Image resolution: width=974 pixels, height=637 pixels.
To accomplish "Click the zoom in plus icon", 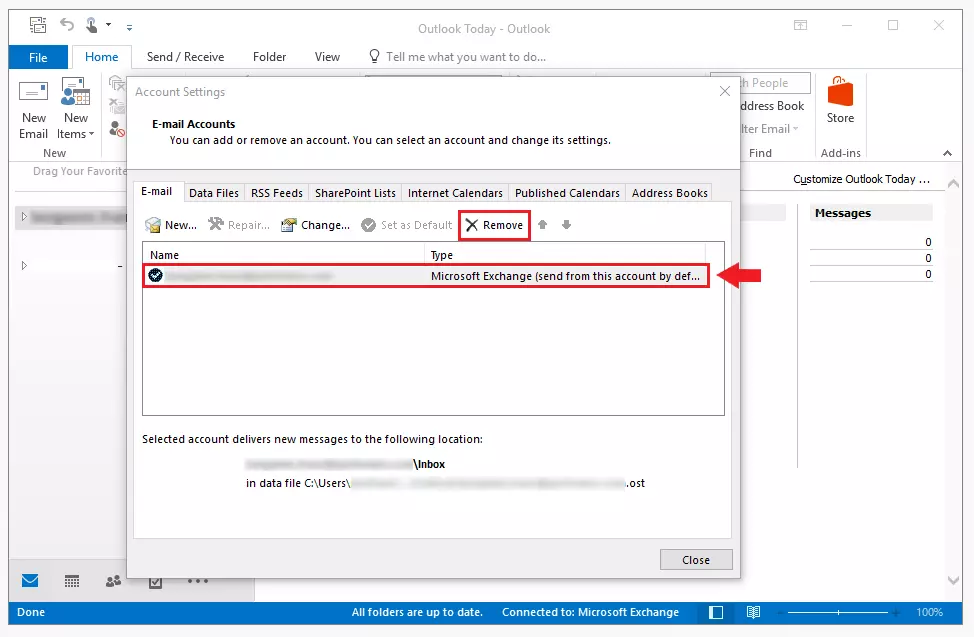I will coord(896,613).
